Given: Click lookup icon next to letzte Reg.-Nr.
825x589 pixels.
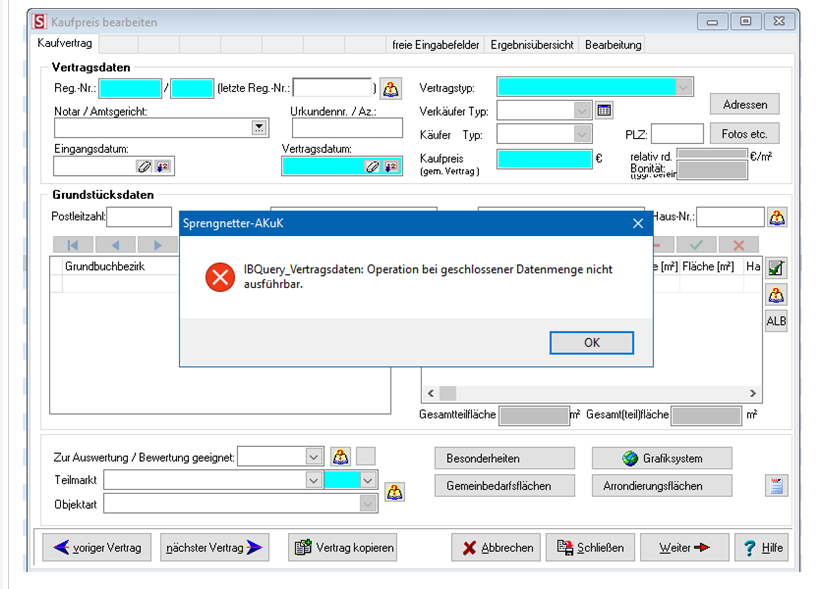Looking at the screenshot, I should [x=391, y=88].
